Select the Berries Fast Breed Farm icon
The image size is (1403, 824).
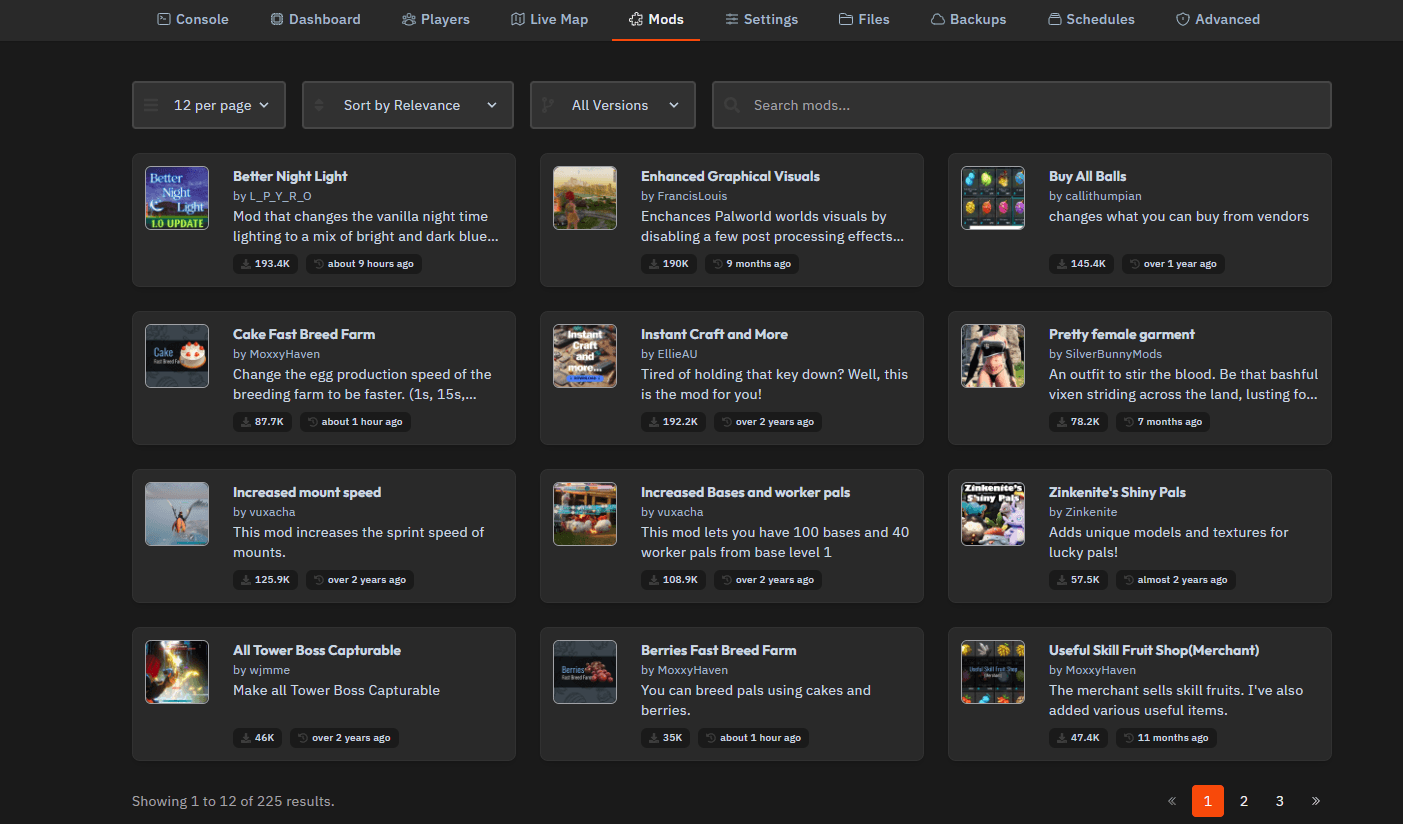coord(585,672)
